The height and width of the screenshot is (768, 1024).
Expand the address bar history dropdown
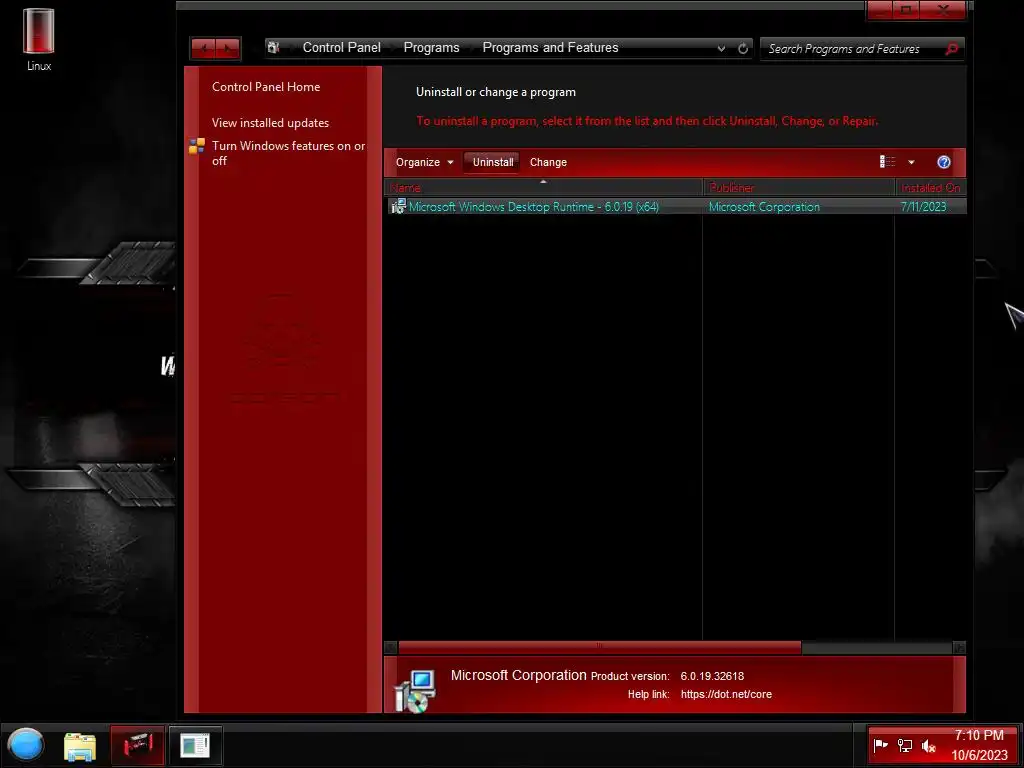(721, 48)
